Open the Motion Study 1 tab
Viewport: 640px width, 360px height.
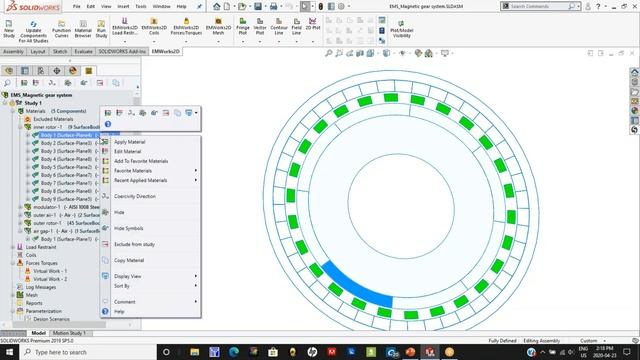(69, 333)
